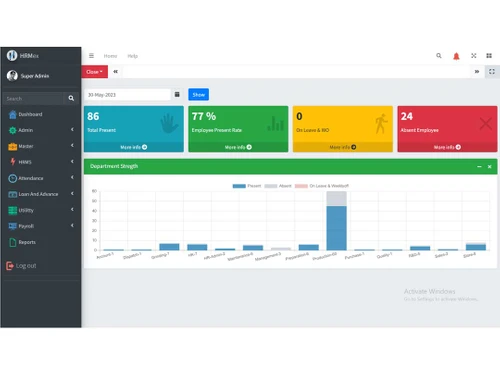Click the Utility icon in sidebar
Image resolution: width=500 pixels, height=375 pixels.
(x=12, y=210)
